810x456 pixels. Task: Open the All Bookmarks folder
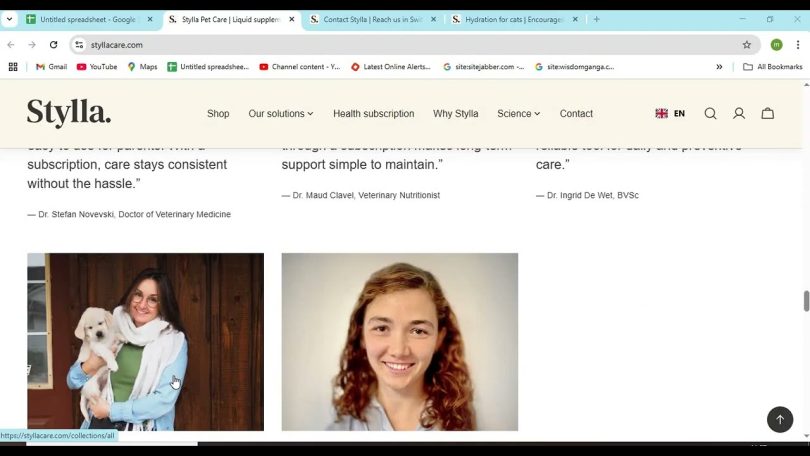coord(772,67)
